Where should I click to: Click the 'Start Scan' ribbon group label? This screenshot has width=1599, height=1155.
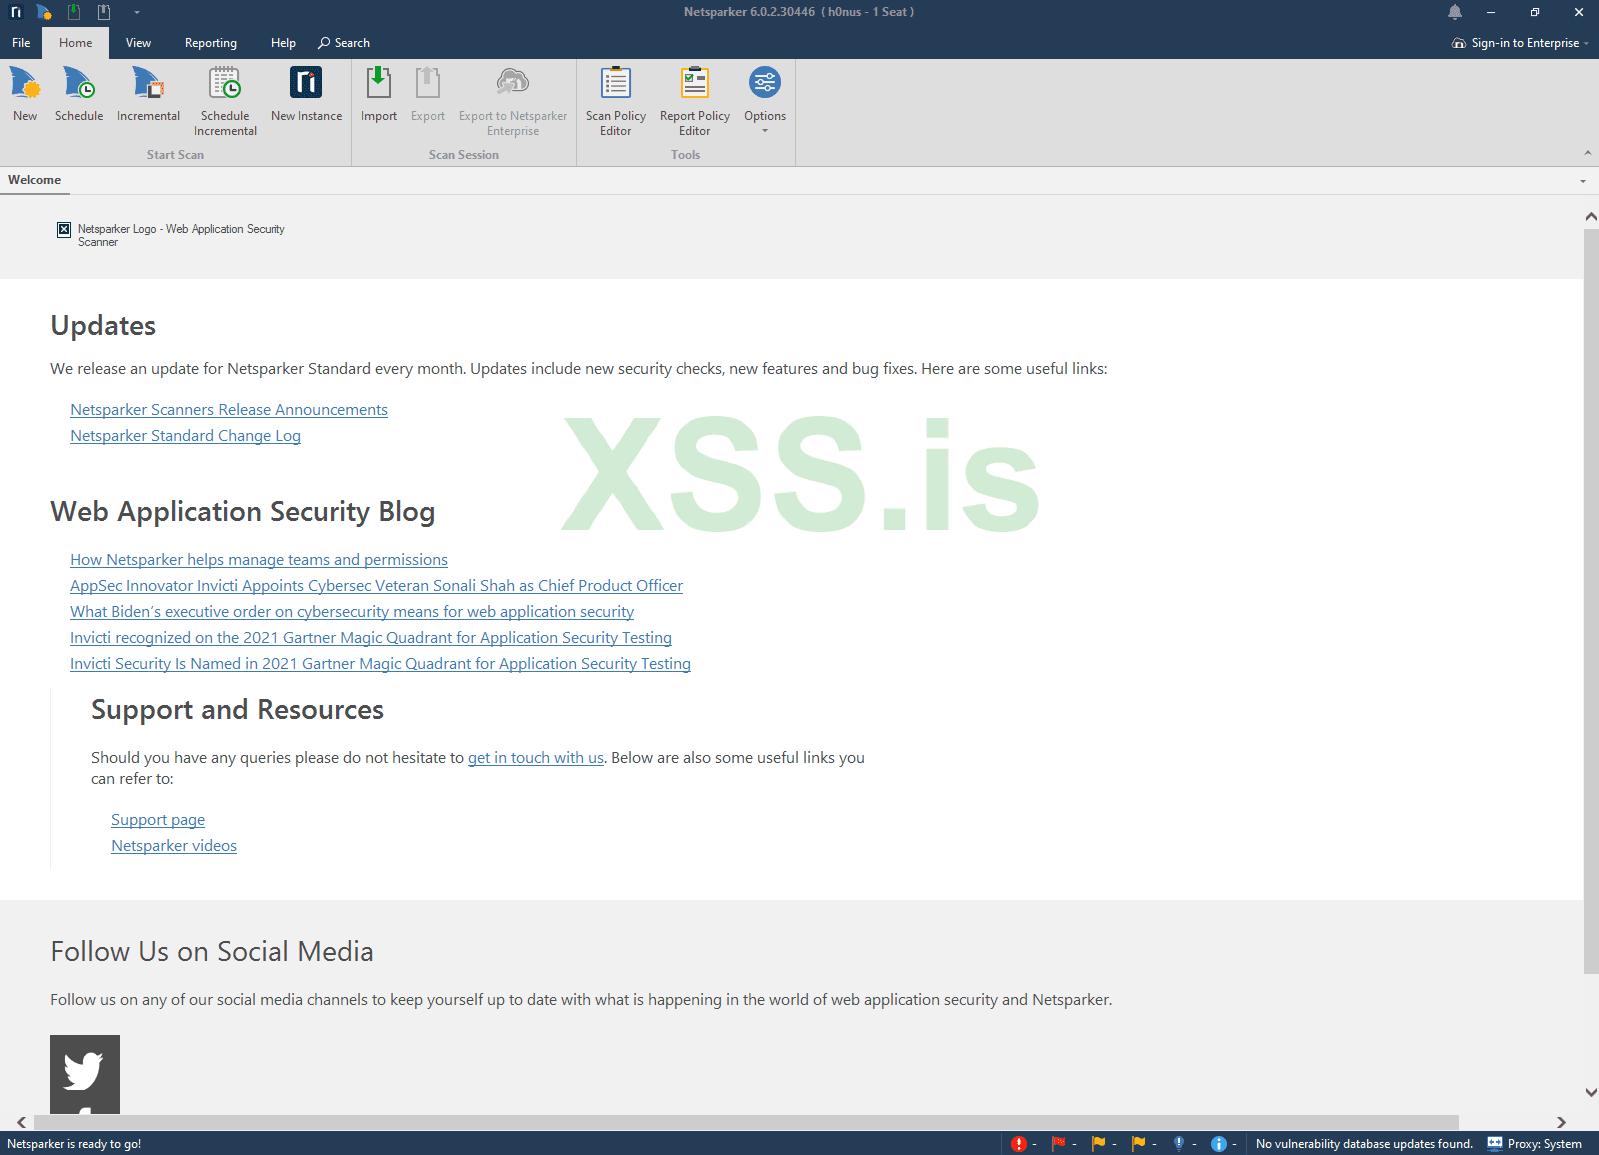[175, 155]
